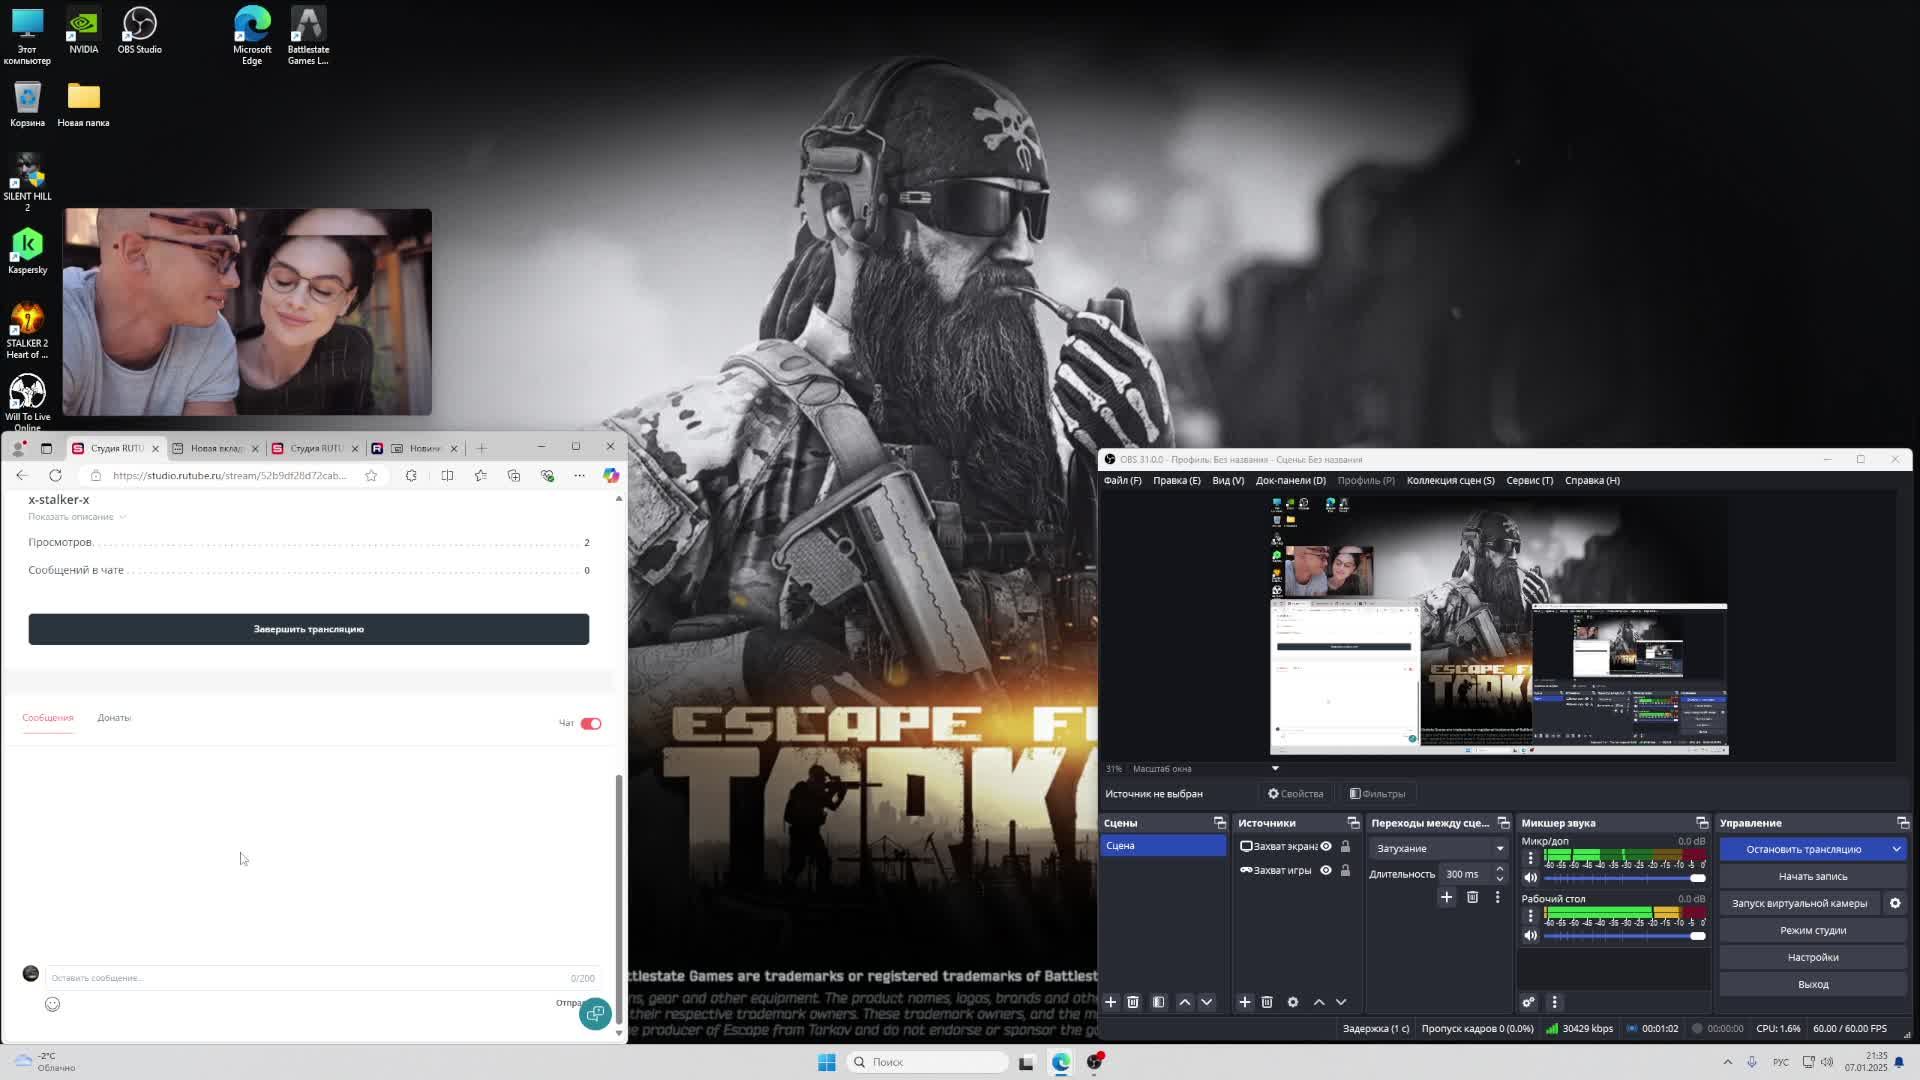Hide the Захват игры source
The height and width of the screenshot is (1080, 1920).
pos(1326,870)
